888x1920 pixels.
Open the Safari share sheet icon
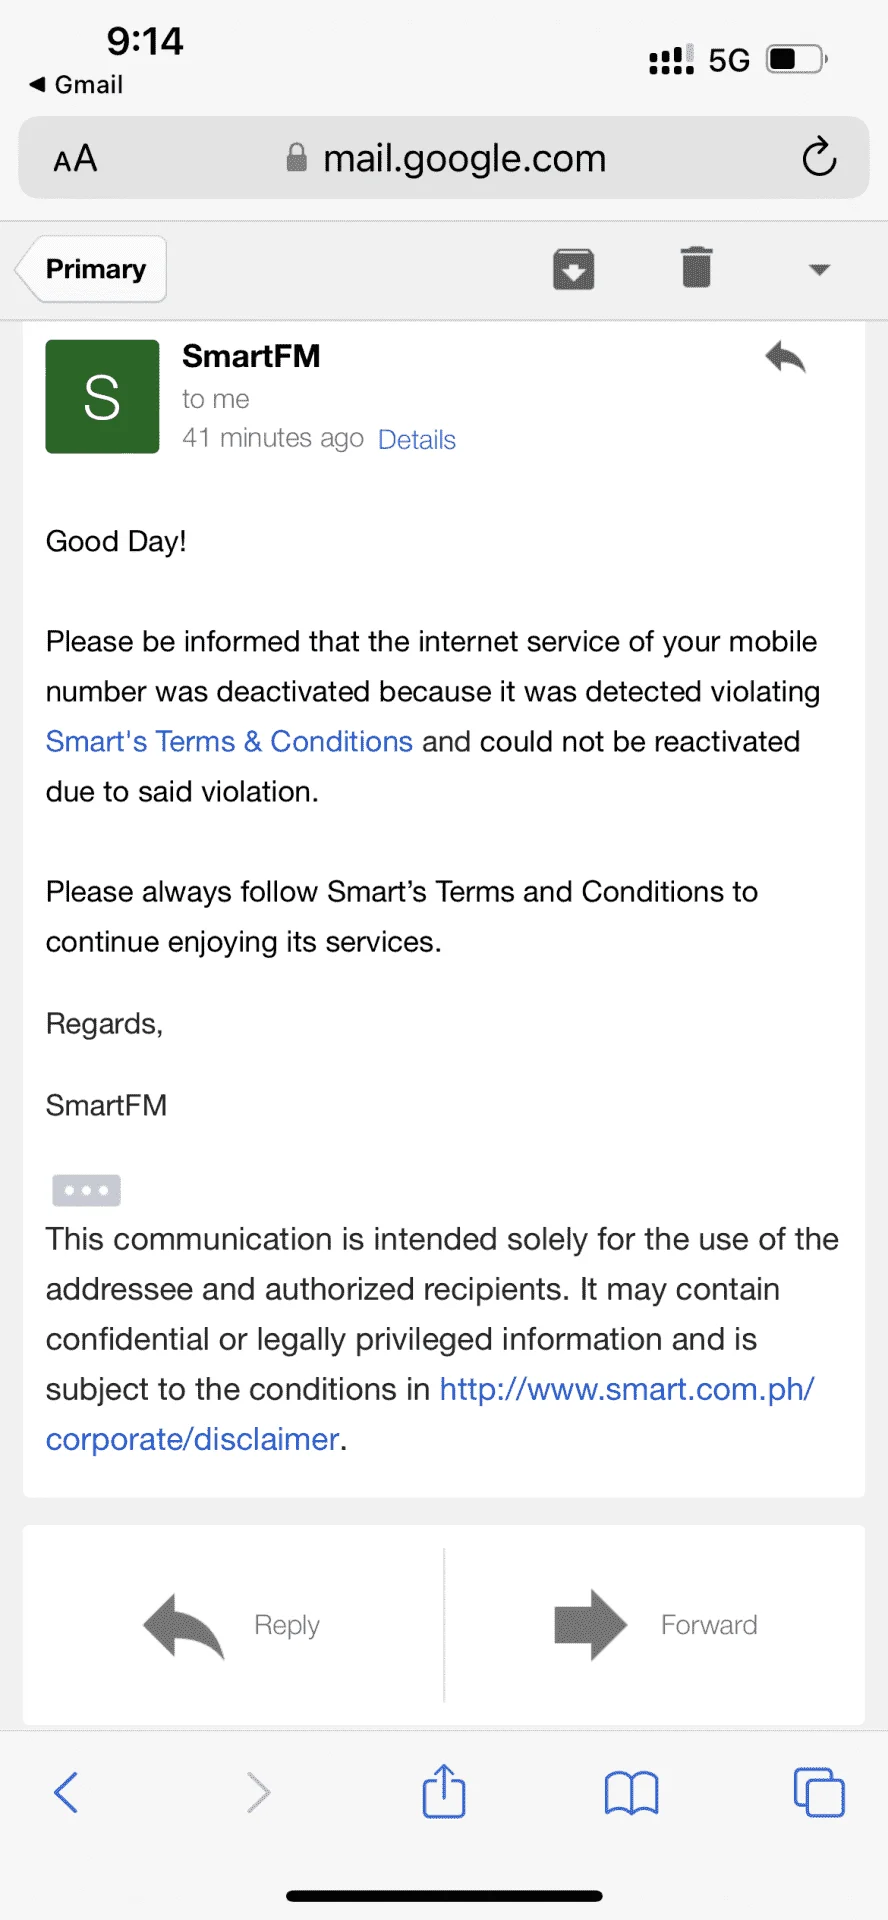(x=444, y=1790)
